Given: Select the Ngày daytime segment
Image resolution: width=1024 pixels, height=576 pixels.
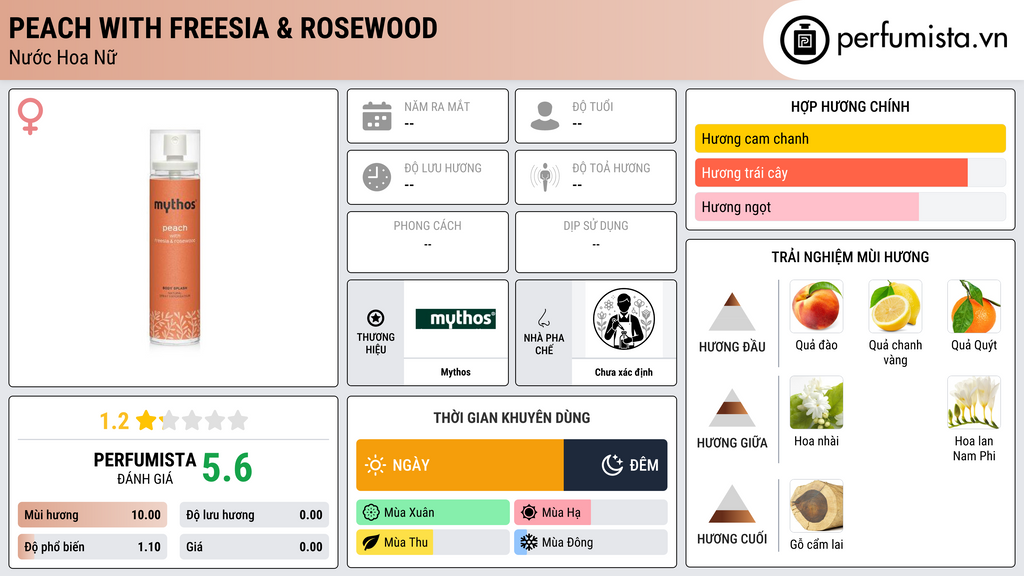Looking at the screenshot, I should coord(460,465).
